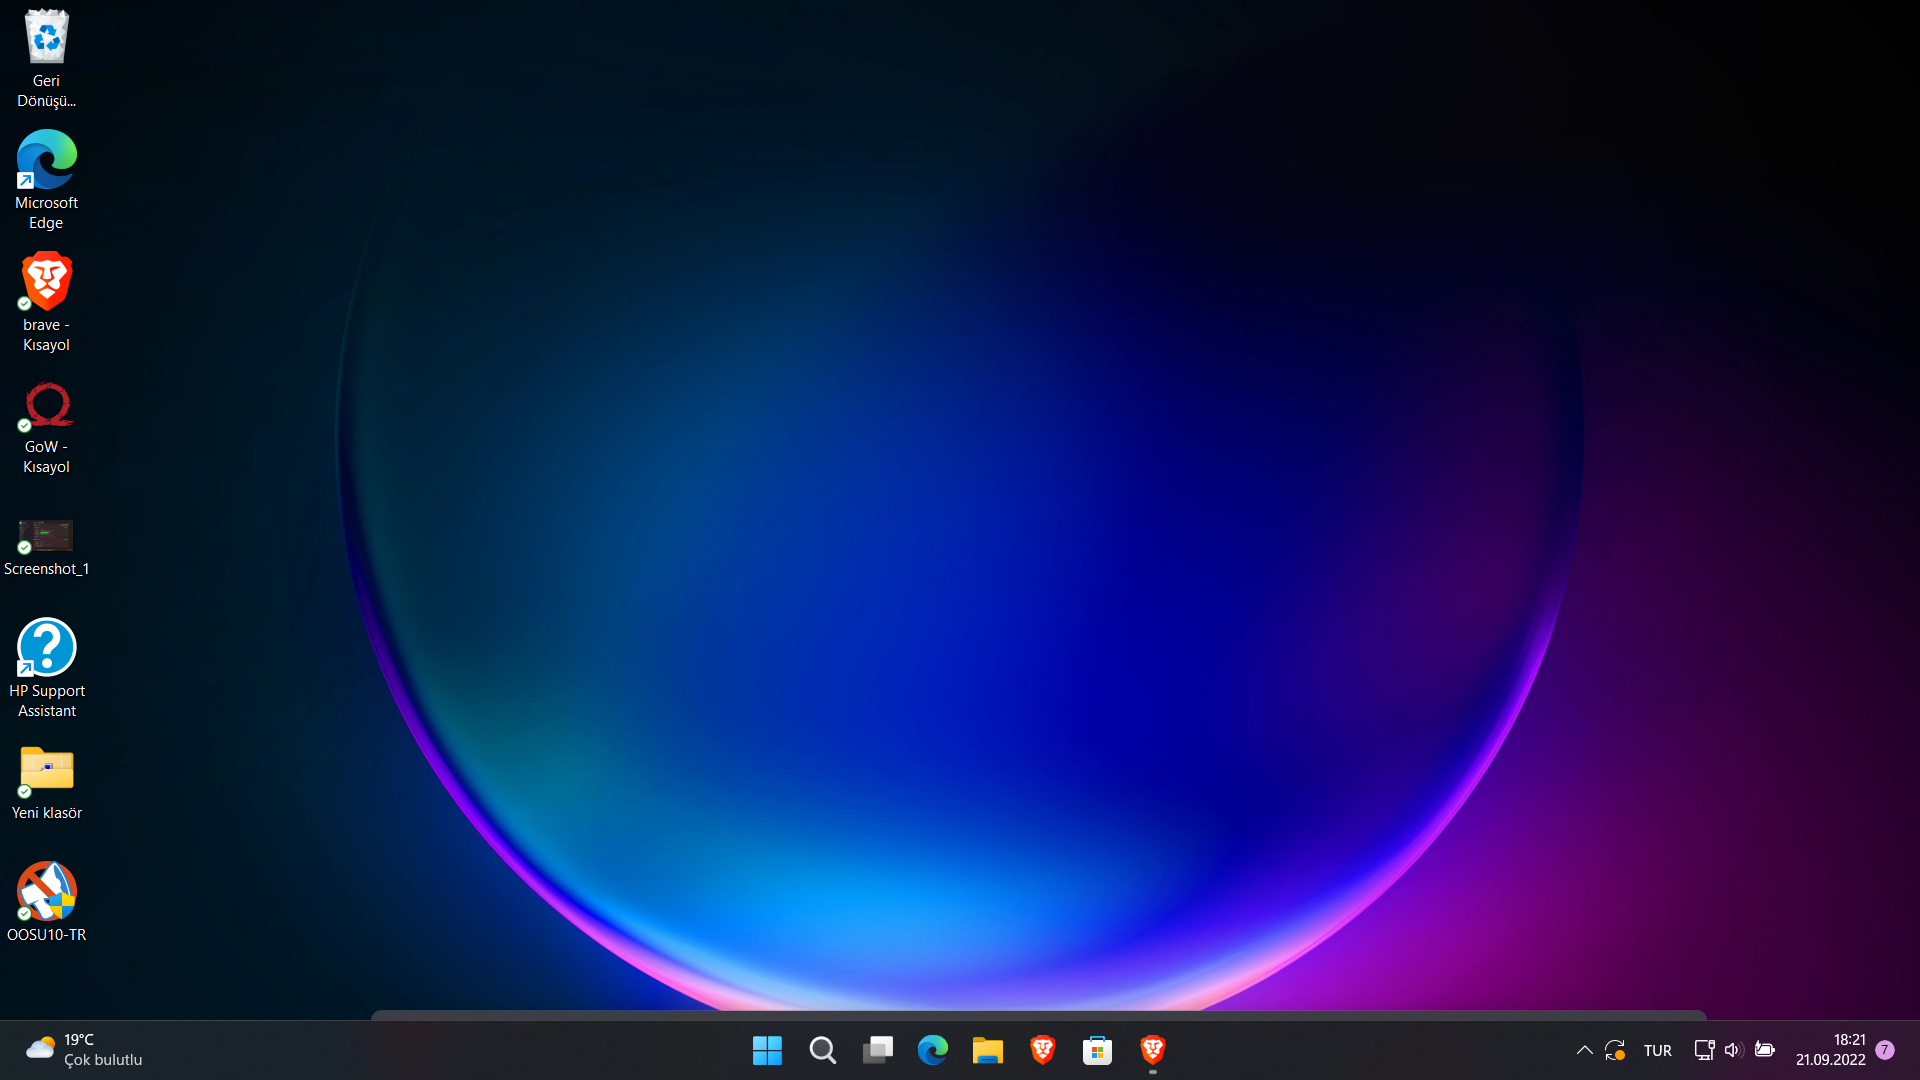
Task: Open the TUR language switcher
Action: (1657, 1050)
